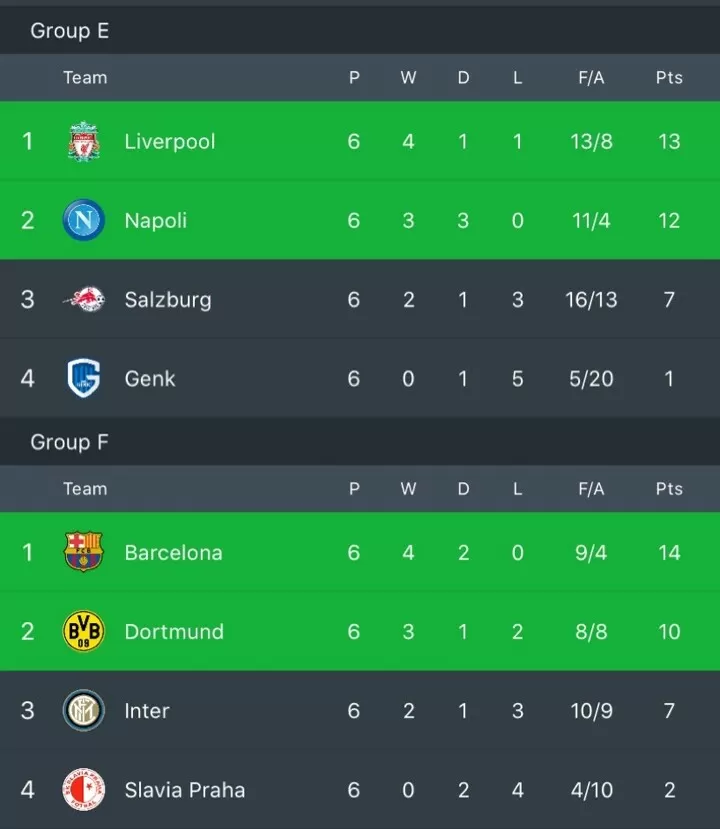The width and height of the screenshot is (720, 829).
Task: Click the Pts column header in Group E
Action: click(669, 78)
